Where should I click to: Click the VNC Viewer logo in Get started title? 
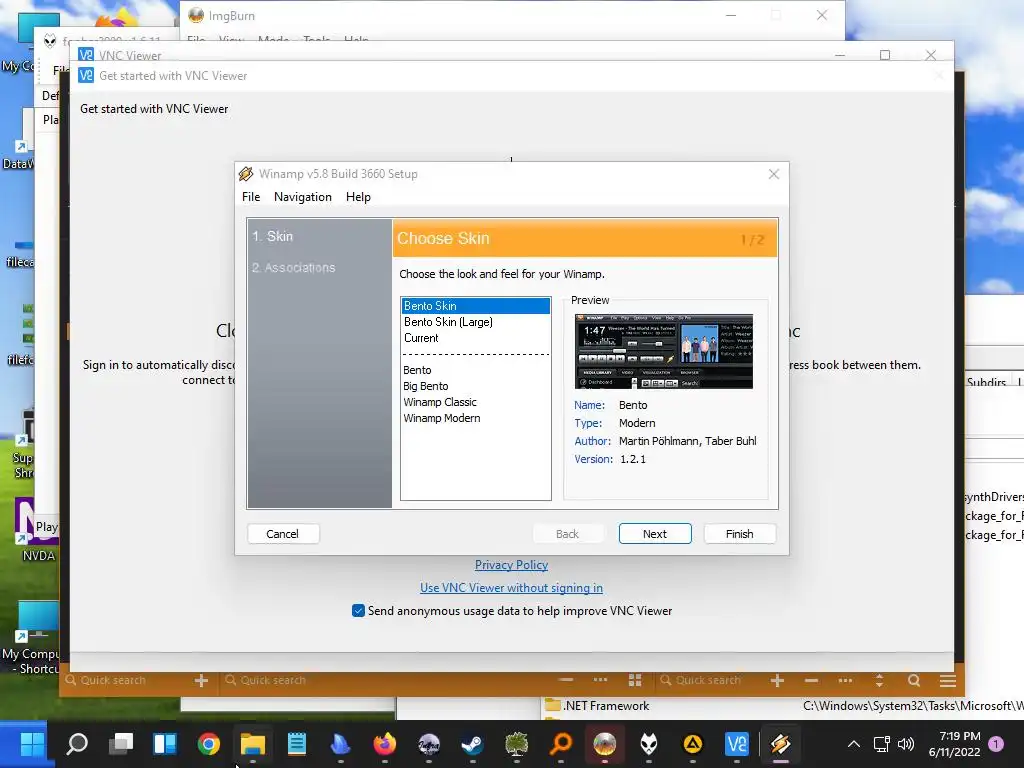tap(86, 76)
